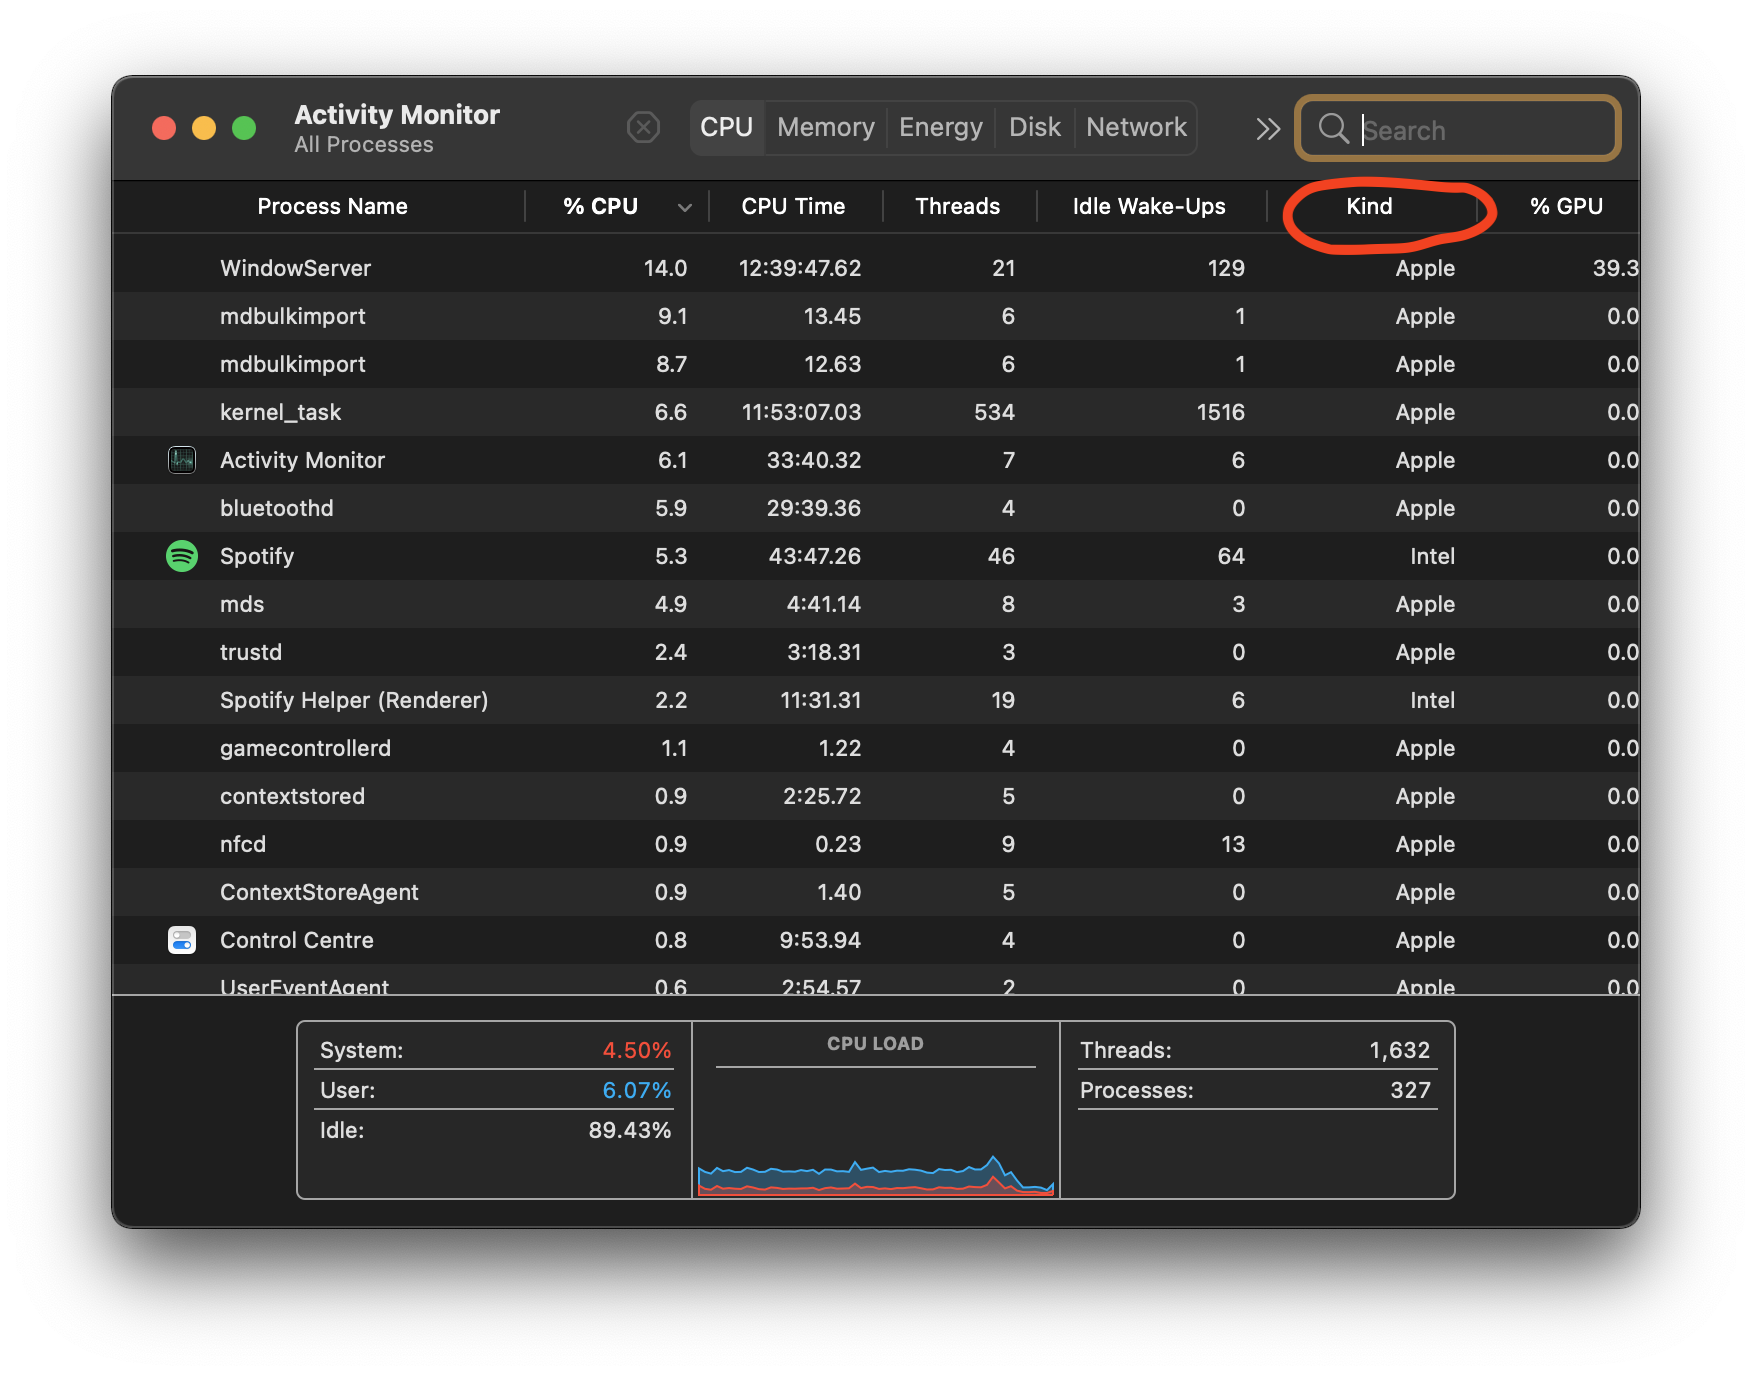Click WindowServer's CPU time 12:39:47.62

800,268
